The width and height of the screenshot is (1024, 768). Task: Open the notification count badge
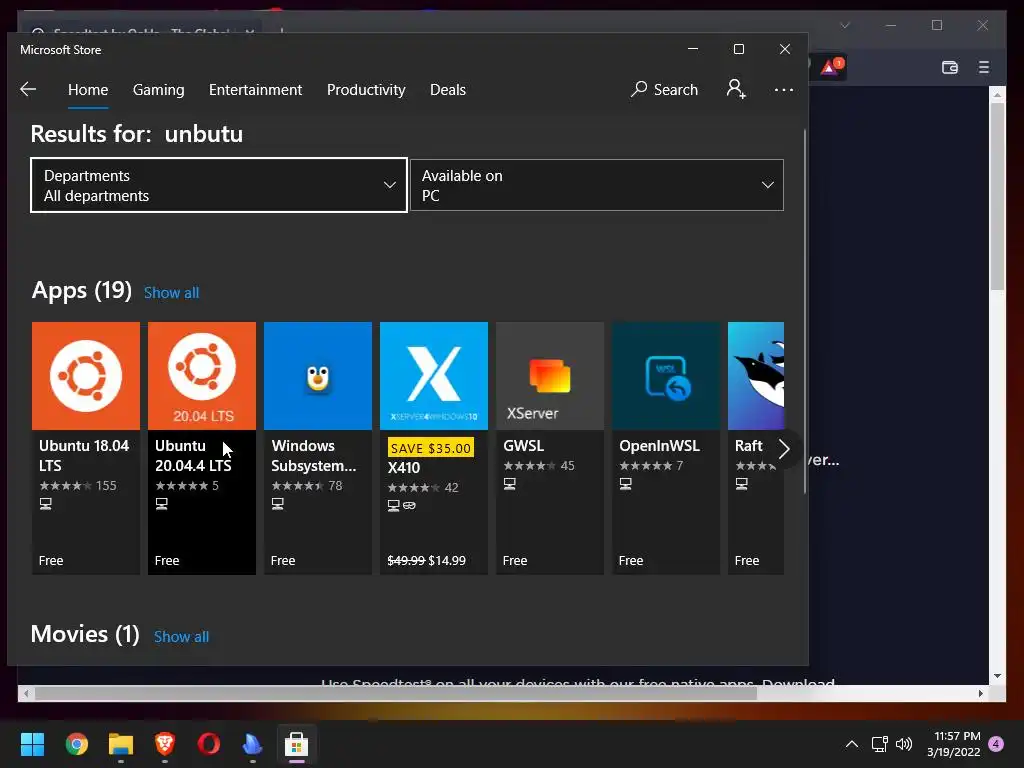tap(997, 744)
